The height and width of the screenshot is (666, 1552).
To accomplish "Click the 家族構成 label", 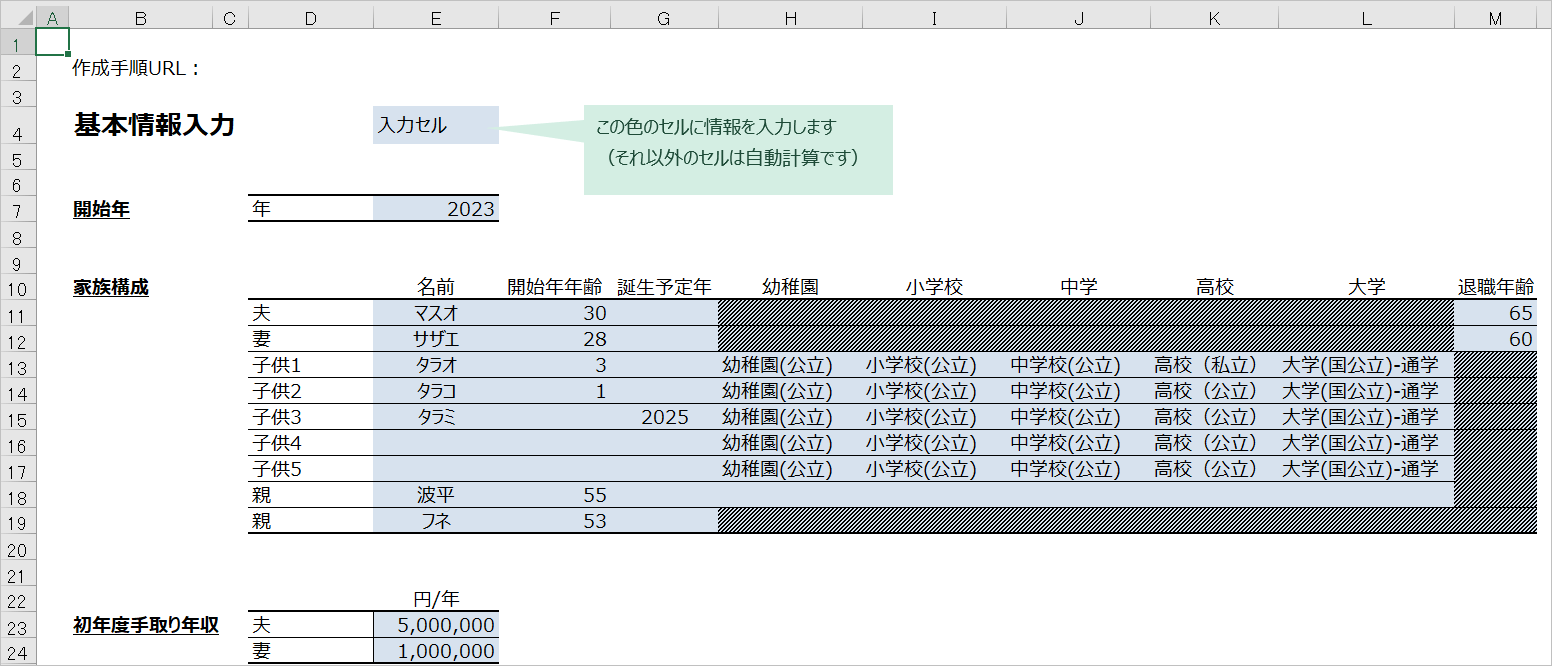I will 111,287.
